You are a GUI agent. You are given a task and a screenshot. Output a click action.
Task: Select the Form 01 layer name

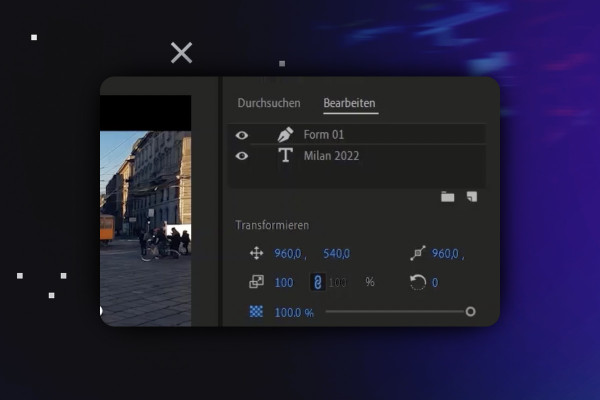click(x=324, y=135)
